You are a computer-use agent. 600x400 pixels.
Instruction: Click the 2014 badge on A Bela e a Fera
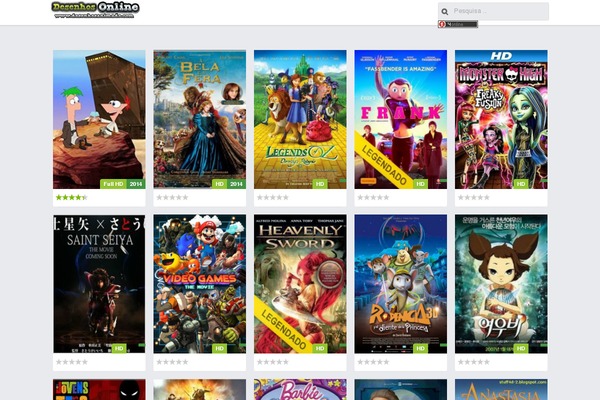point(236,184)
